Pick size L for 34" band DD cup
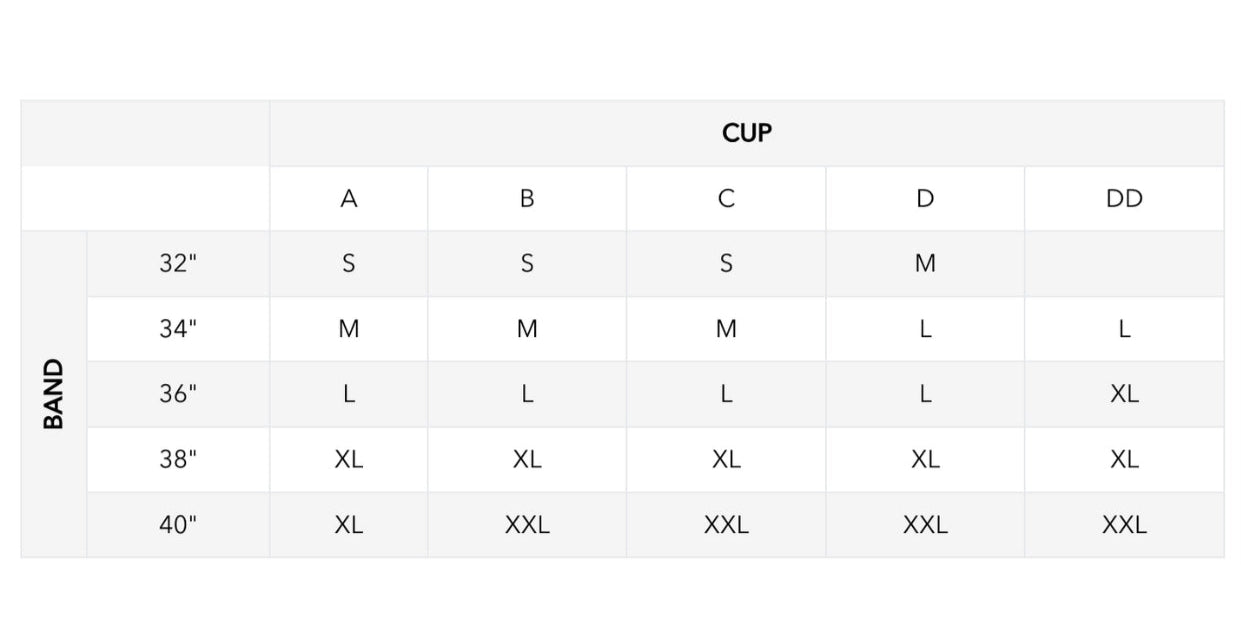Viewport: 1241px width, 620px height. click(x=1124, y=329)
